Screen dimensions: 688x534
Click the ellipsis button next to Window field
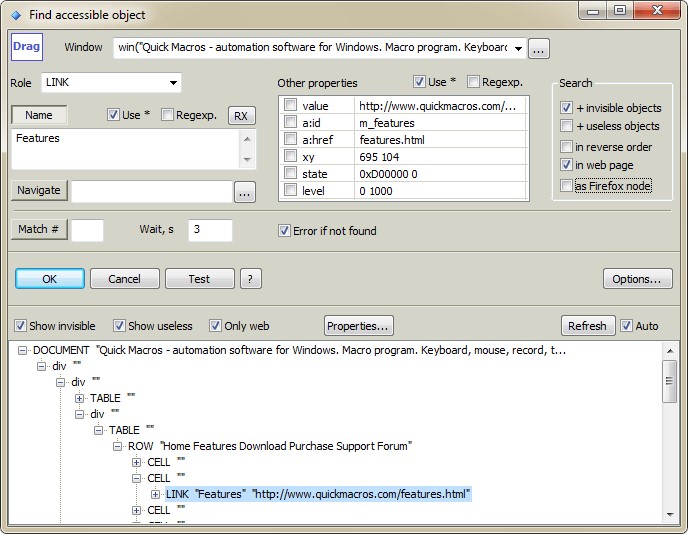(x=539, y=48)
